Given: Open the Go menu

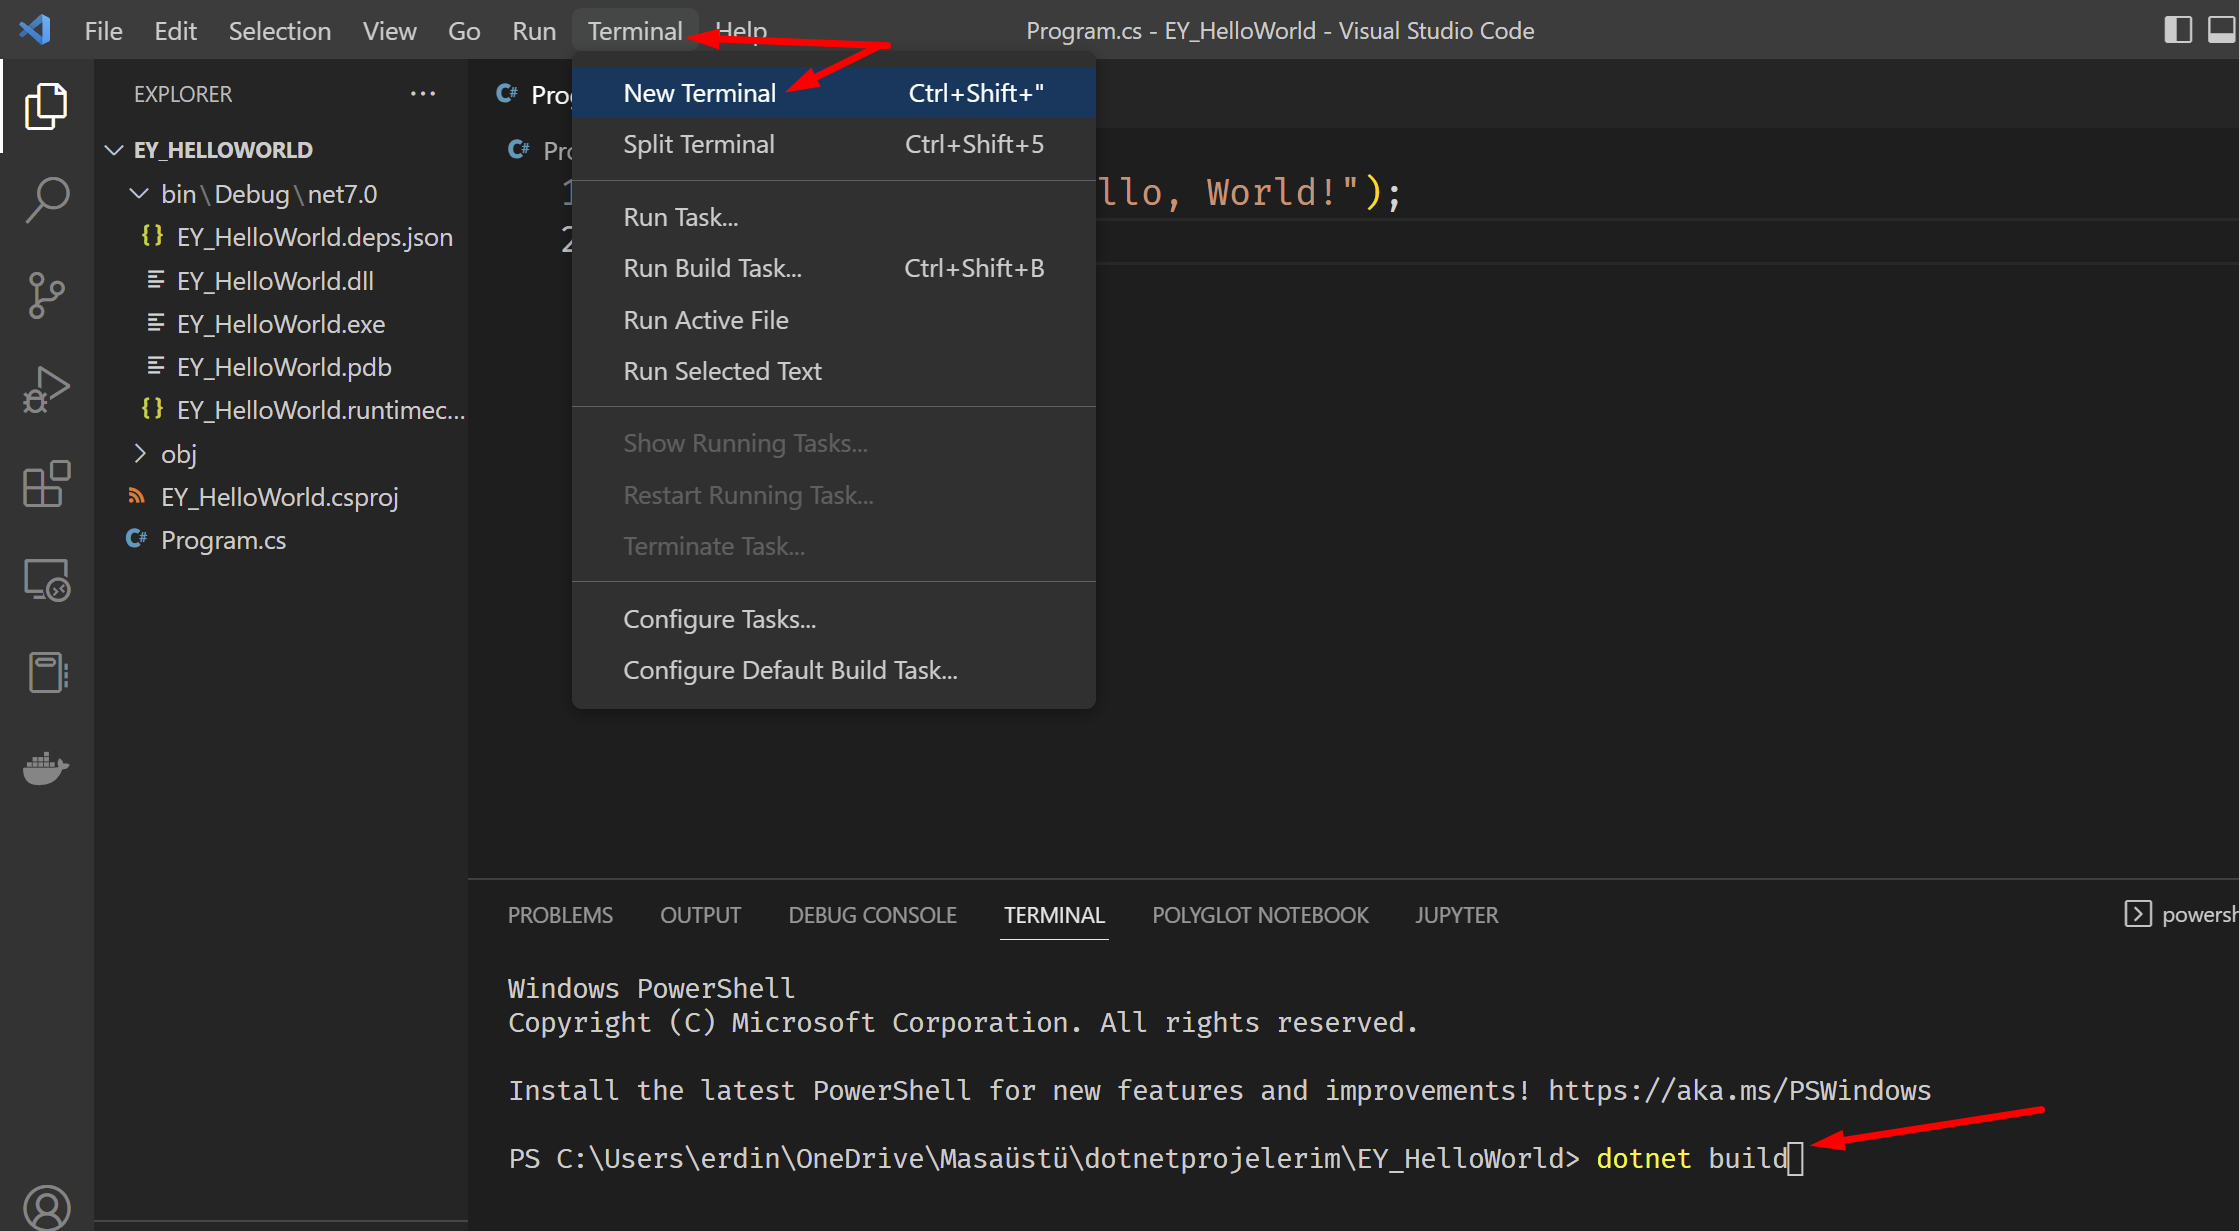Looking at the screenshot, I should tap(464, 31).
